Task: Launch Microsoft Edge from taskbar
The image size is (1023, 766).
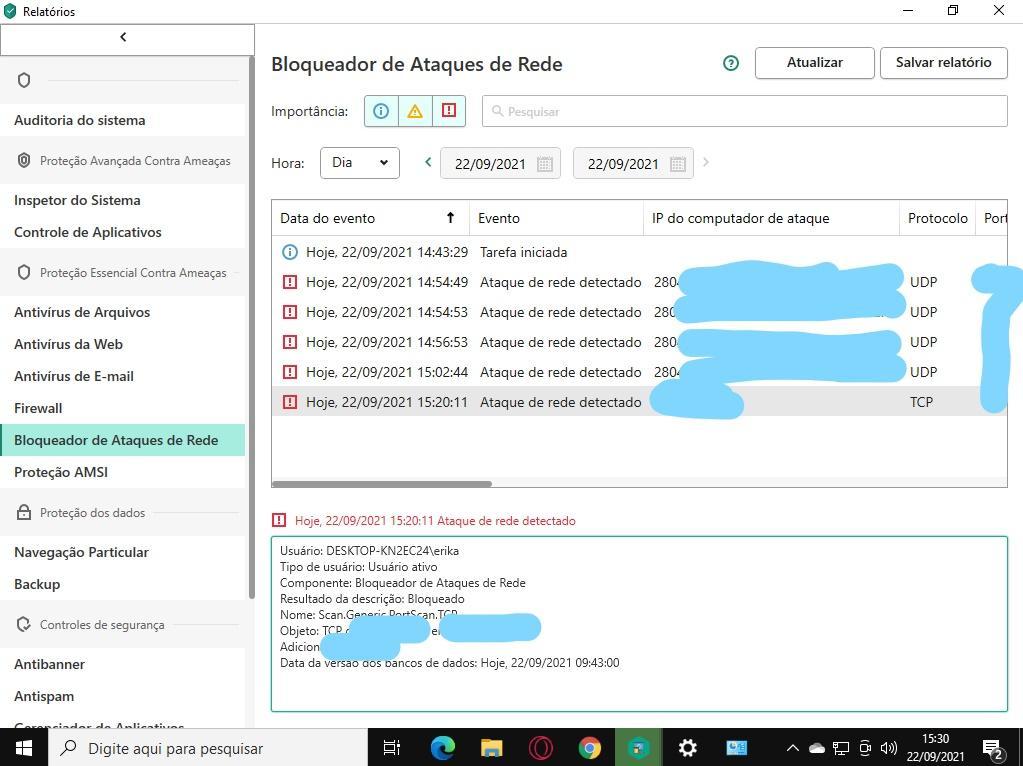Action: click(442, 748)
